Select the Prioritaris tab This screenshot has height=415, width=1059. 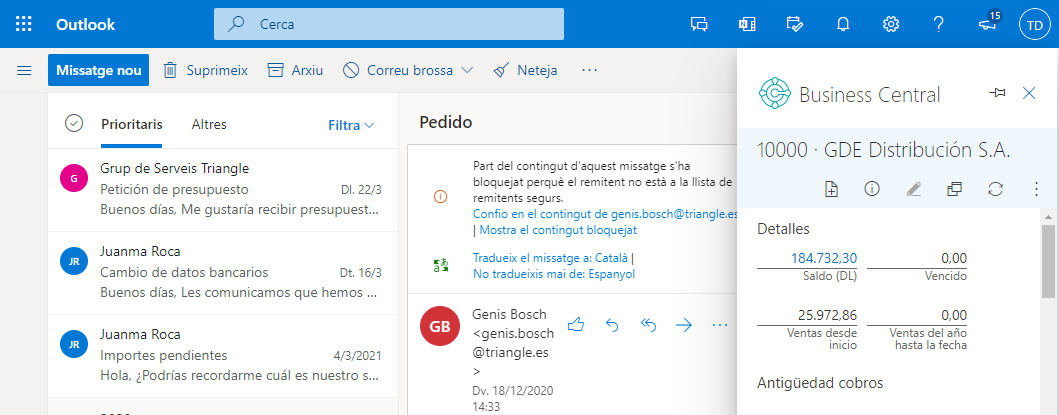131,124
